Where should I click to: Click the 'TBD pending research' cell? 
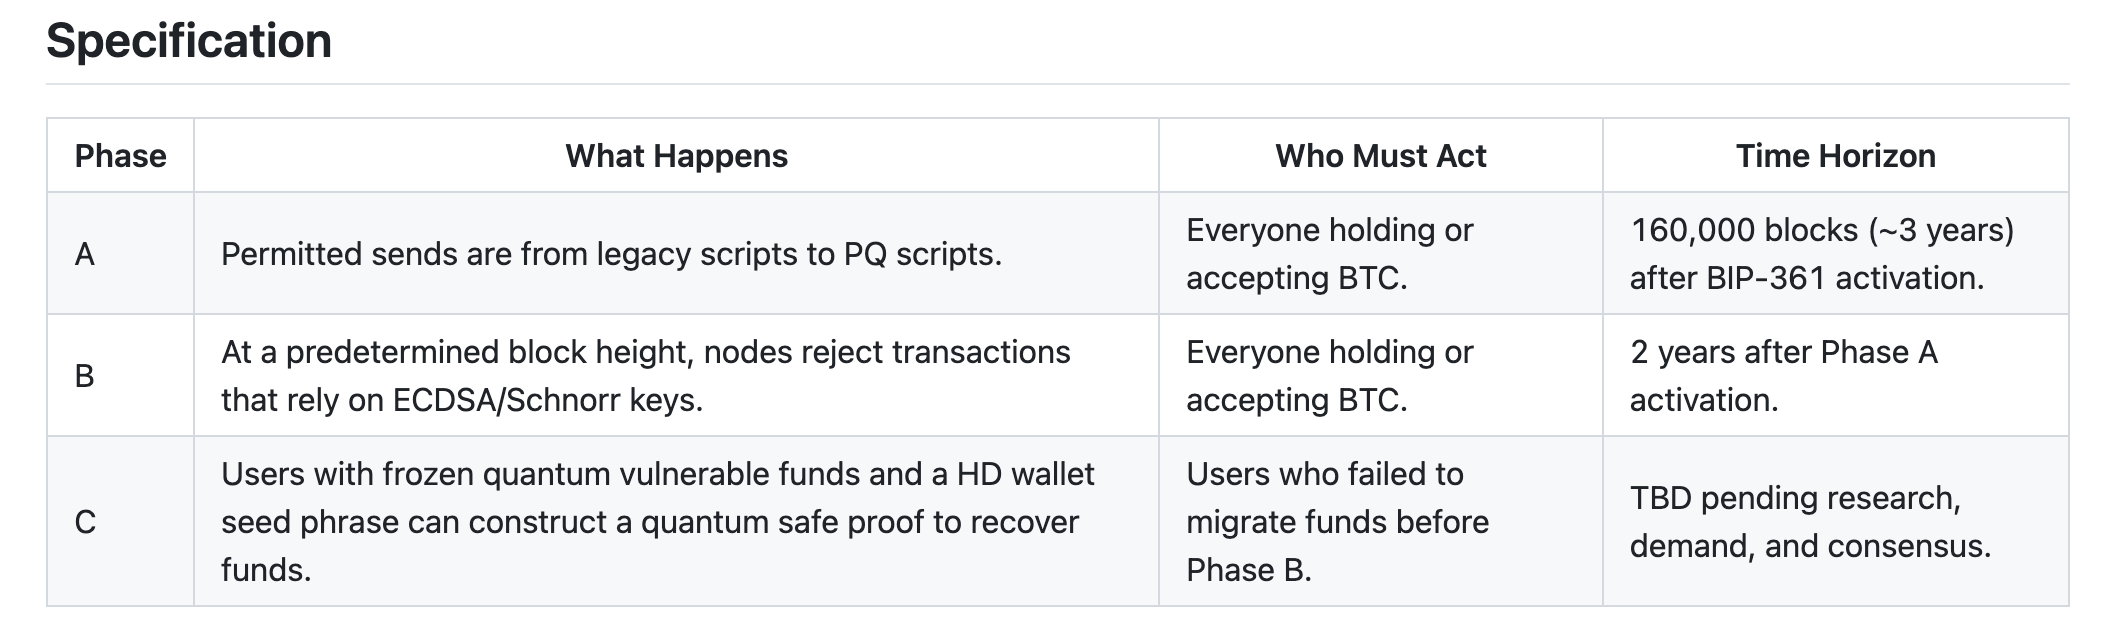(x=1810, y=522)
